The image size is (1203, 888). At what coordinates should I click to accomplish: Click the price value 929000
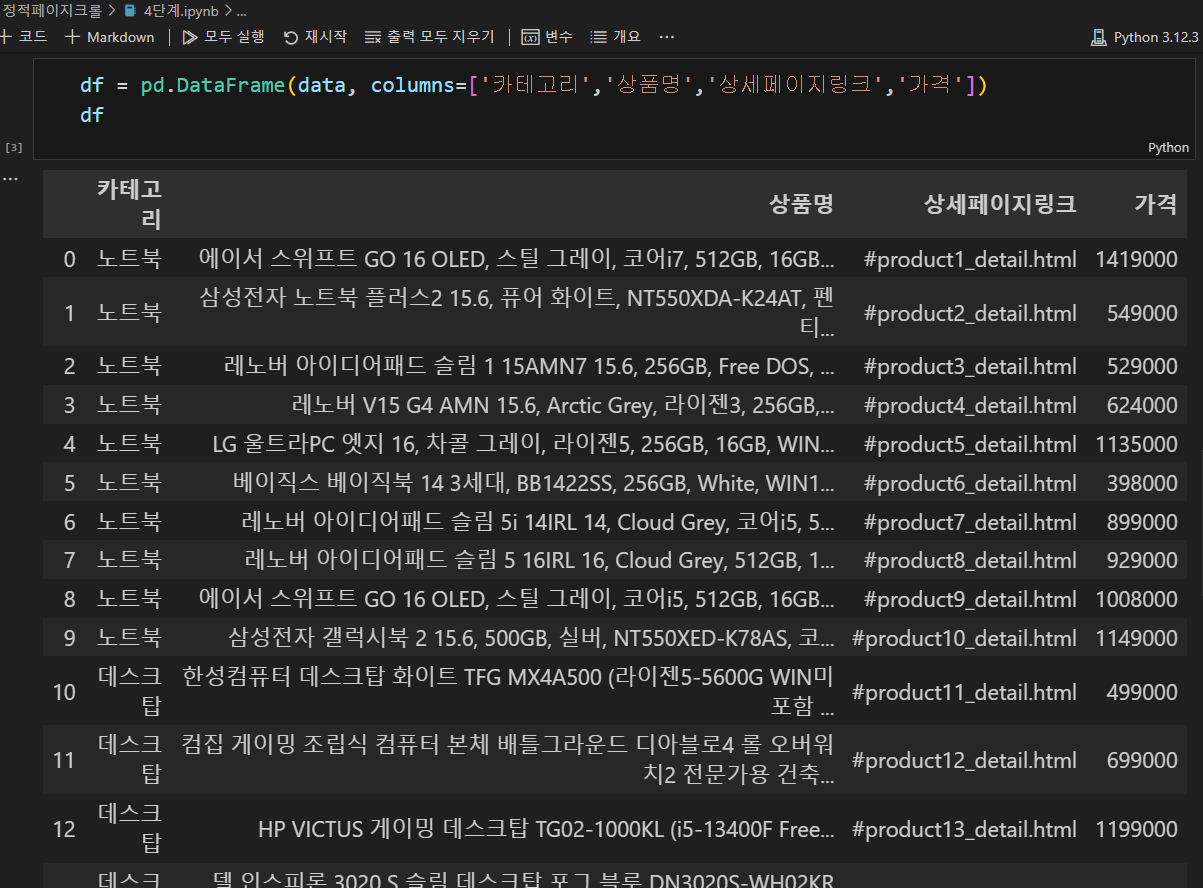[x=1142, y=560]
